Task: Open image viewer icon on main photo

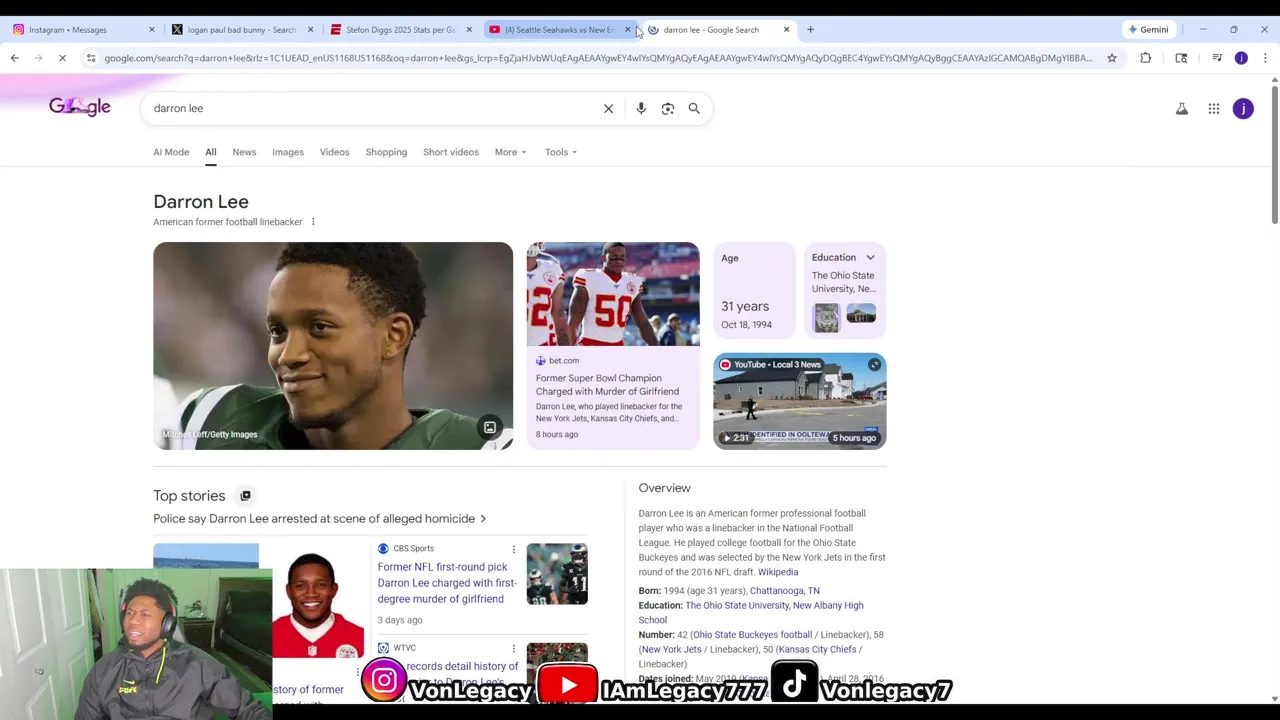Action: pyautogui.click(x=490, y=428)
